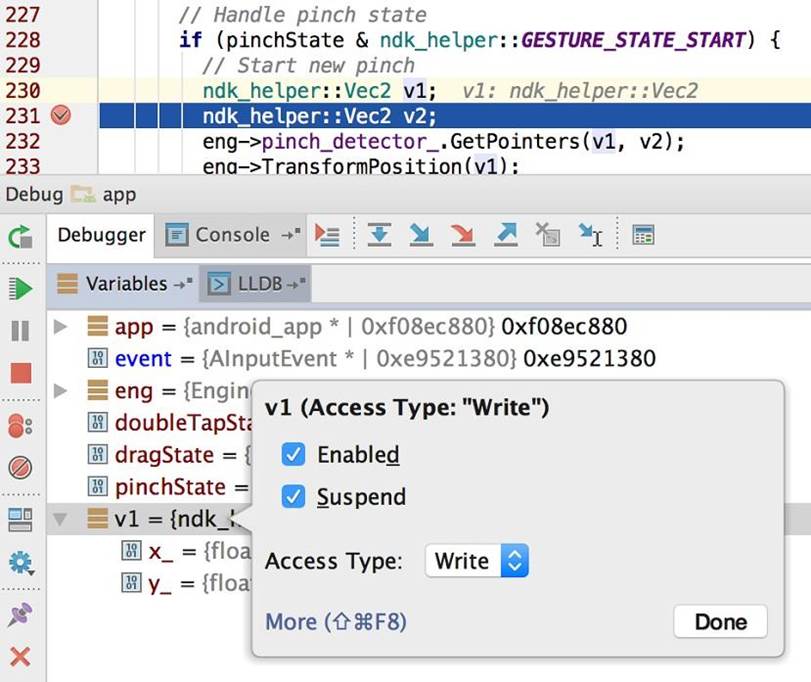Pause the program with pause icon
Viewport: 811px width, 682px height.
coord(20,331)
